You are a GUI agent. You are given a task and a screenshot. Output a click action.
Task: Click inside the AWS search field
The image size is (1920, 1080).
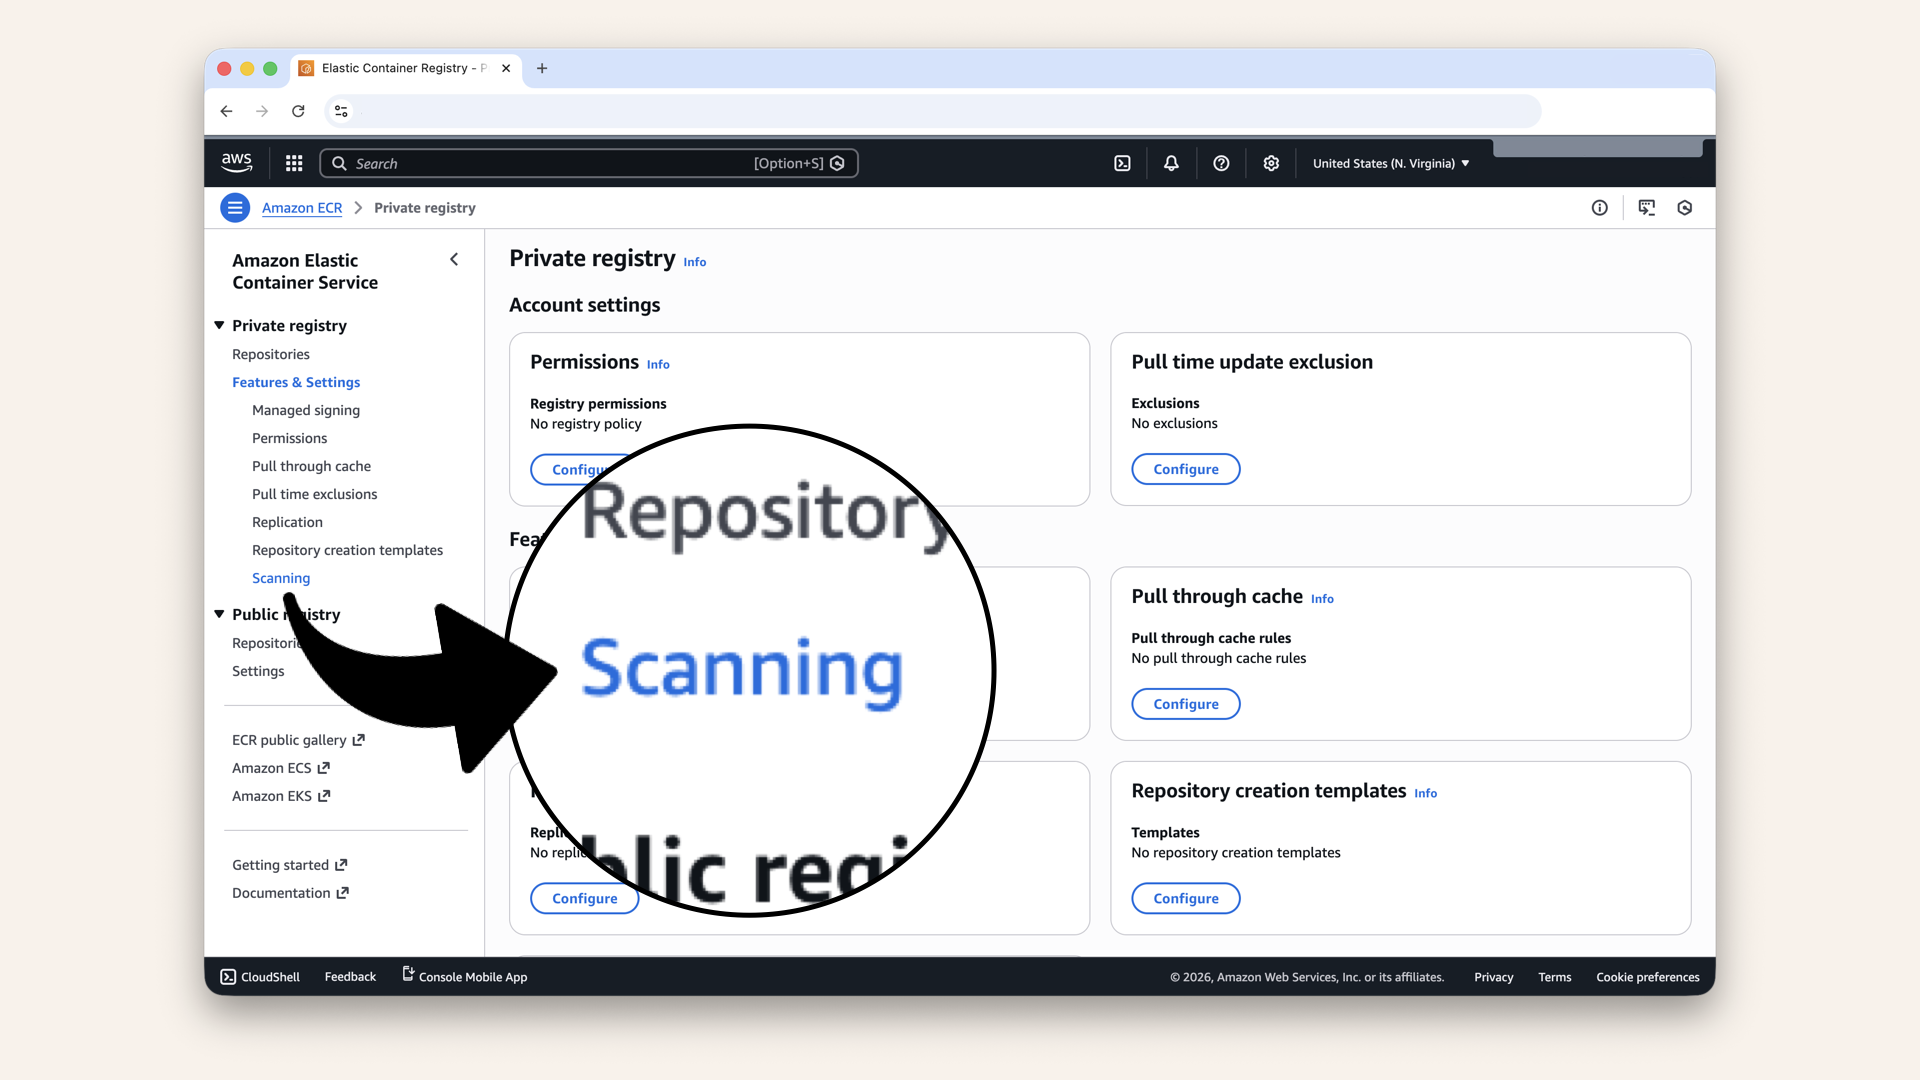point(590,163)
